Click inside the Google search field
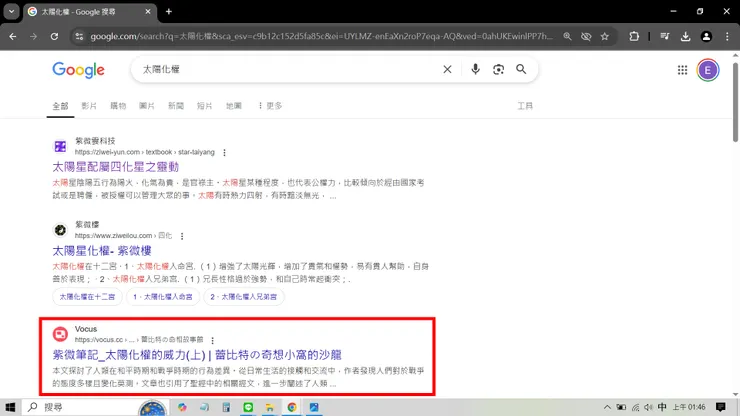Image resolution: width=740 pixels, height=416 pixels. click(x=288, y=69)
